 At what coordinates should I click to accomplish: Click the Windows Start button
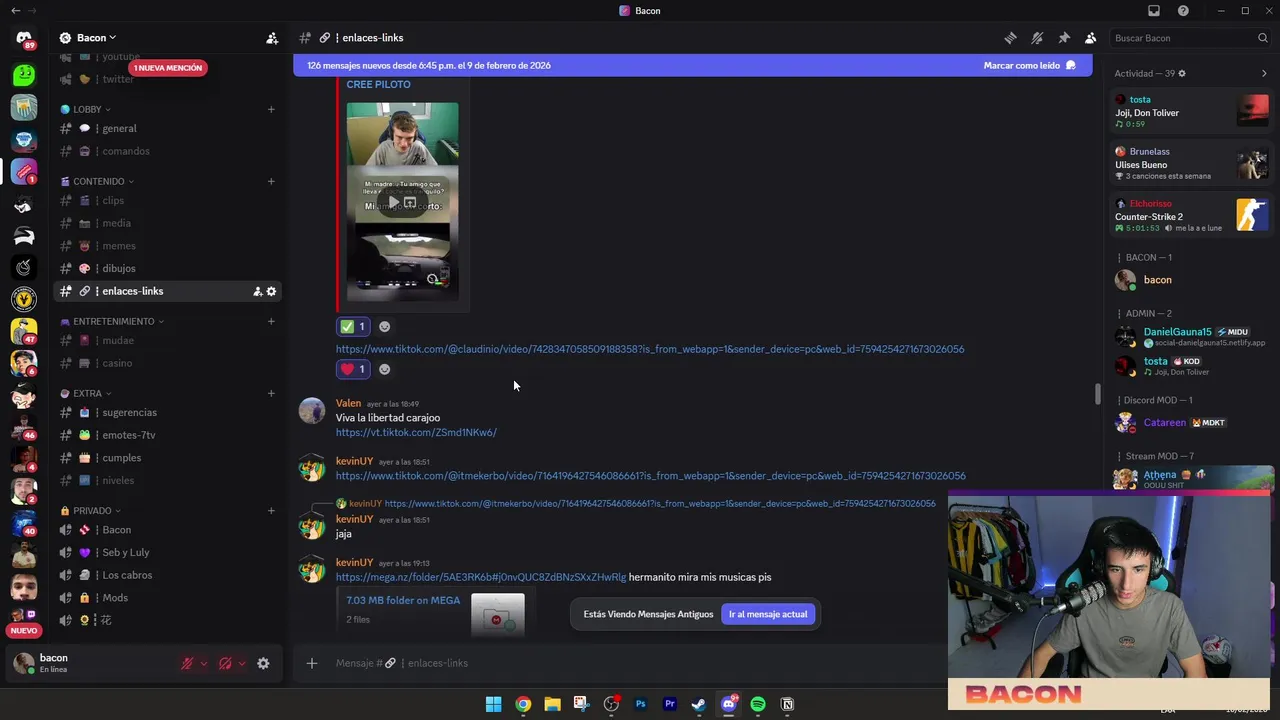coord(493,704)
